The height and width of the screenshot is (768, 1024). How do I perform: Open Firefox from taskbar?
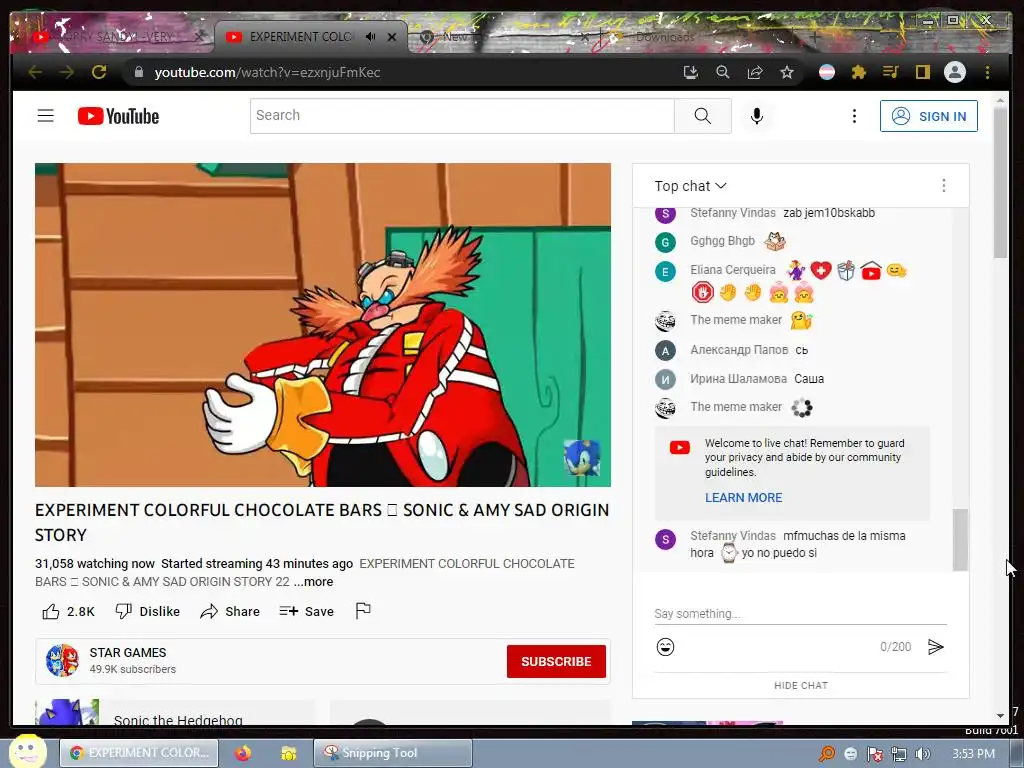[243, 753]
